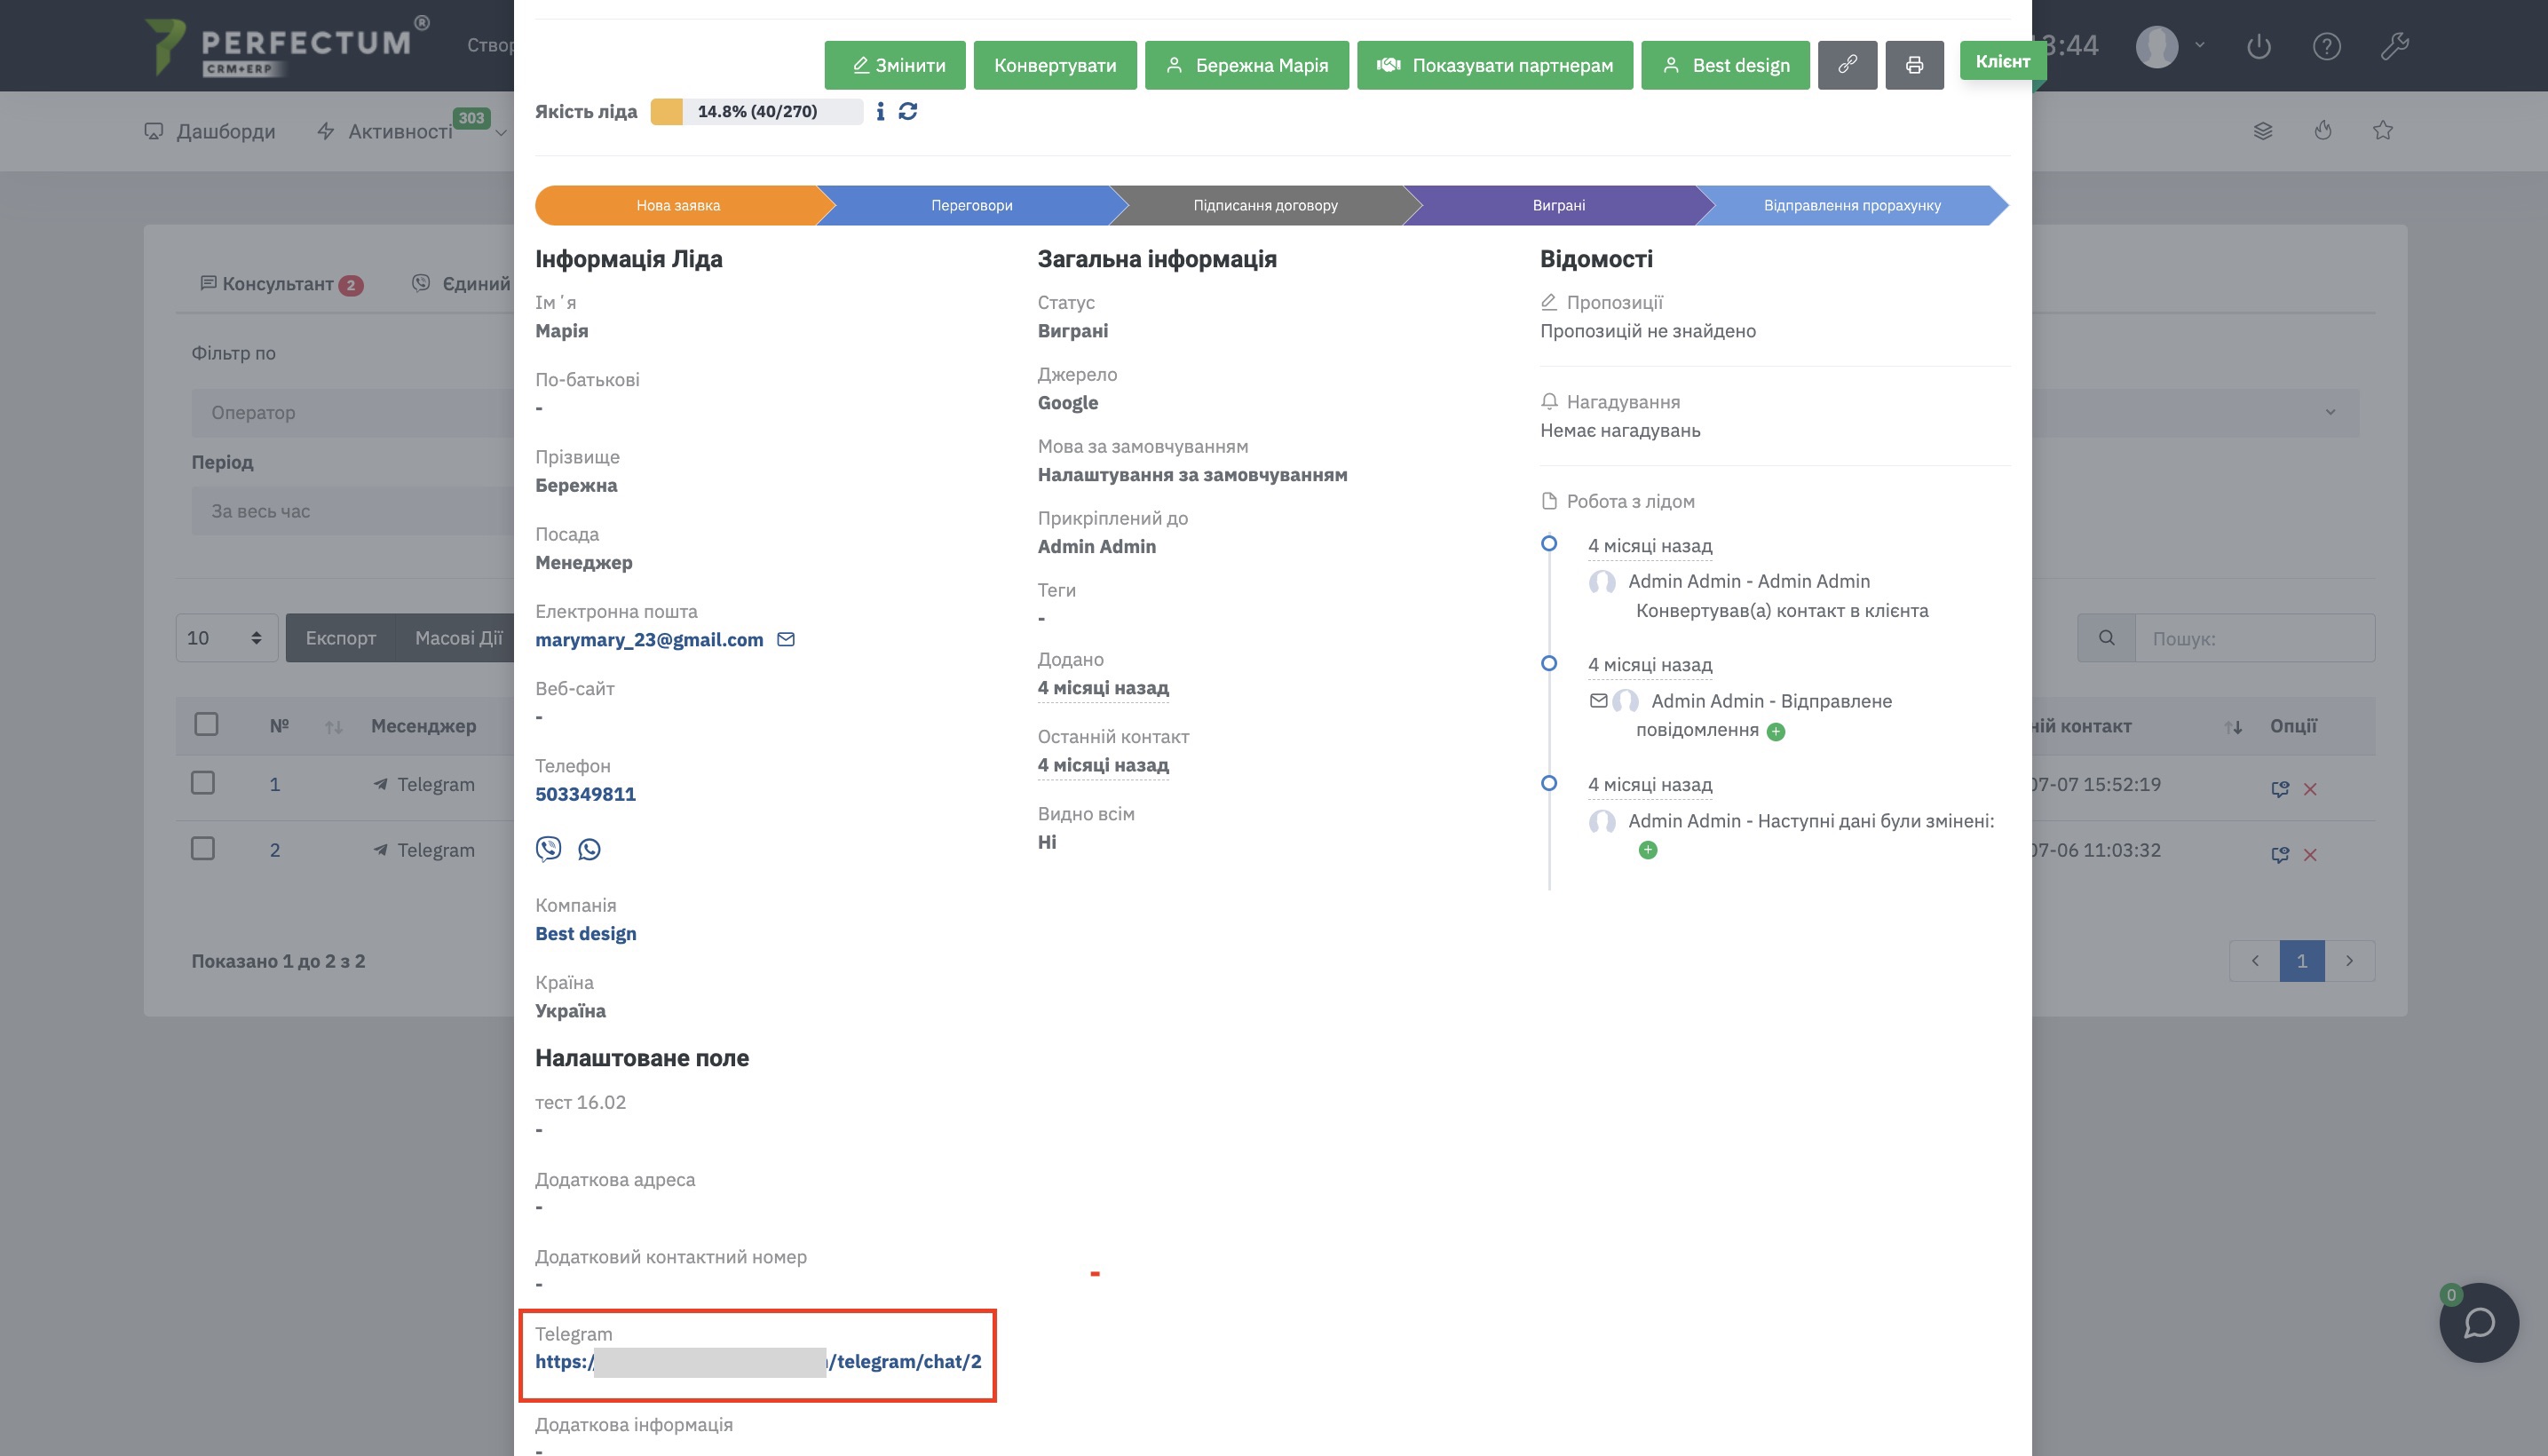Open the Дашборди menu
The image size is (2548, 1456).
point(210,131)
